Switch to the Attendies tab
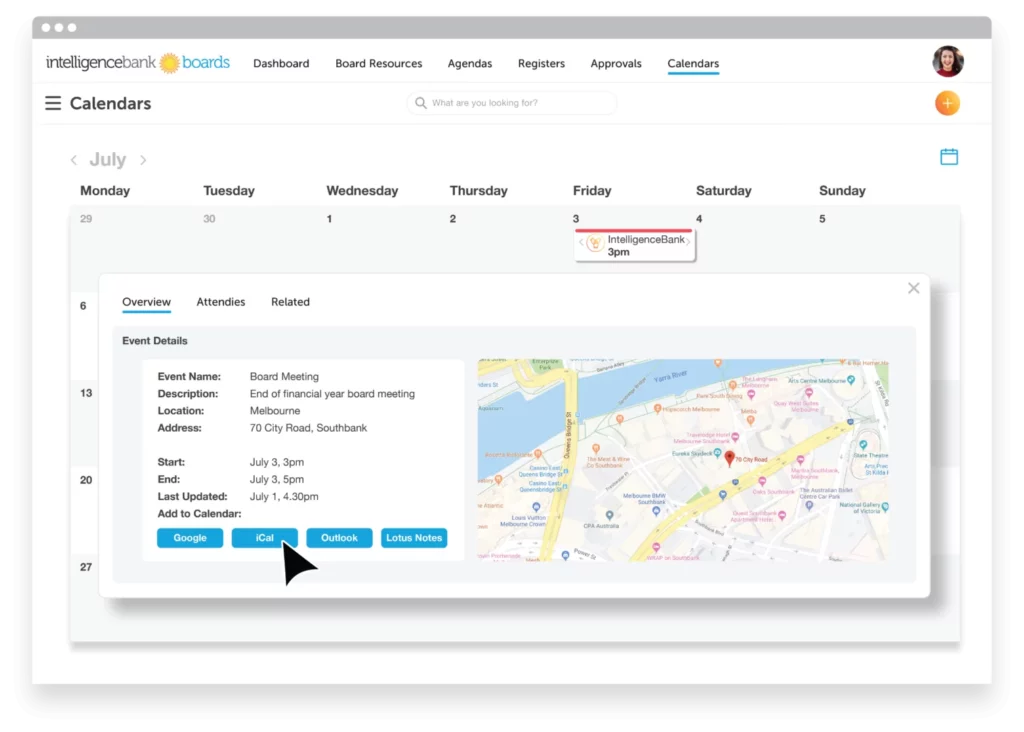1024x732 pixels. (x=220, y=302)
